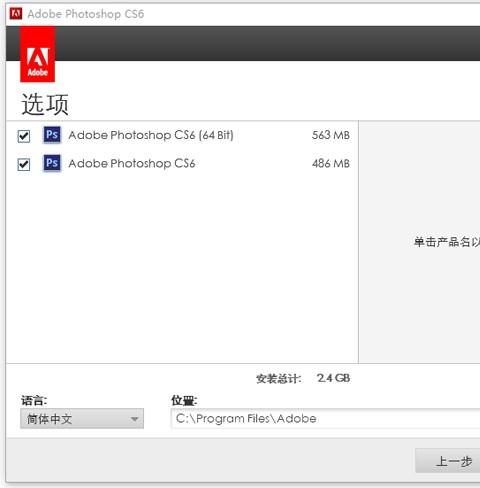Select the Adobe Photoshop CS6 (64 Bit) product name
The height and width of the screenshot is (488, 480).
click(x=151, y=135)
